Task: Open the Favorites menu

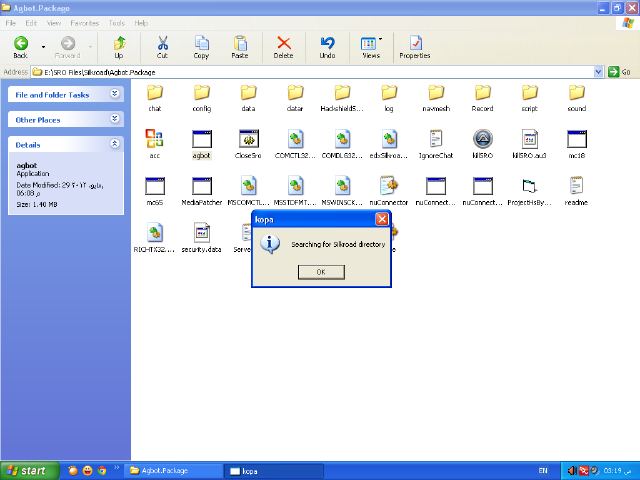Action: click(x=84, y=22)
